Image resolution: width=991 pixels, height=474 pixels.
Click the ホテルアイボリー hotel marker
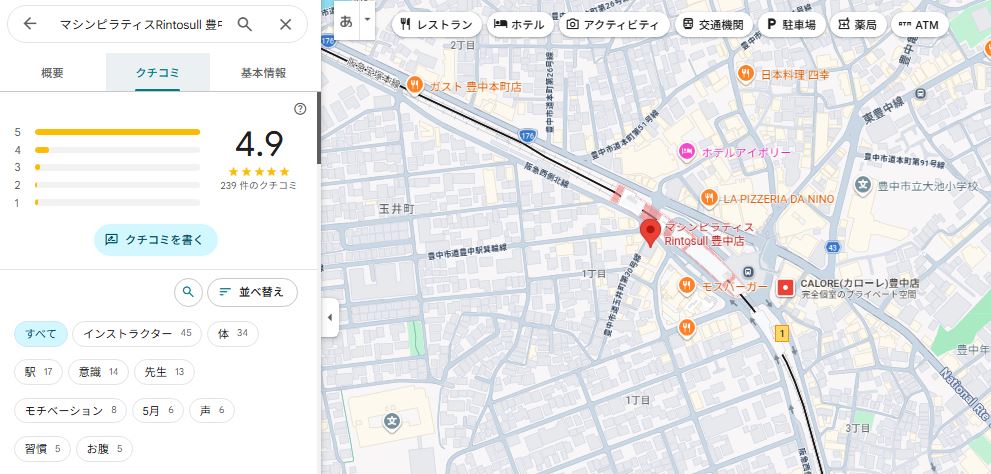686,152
